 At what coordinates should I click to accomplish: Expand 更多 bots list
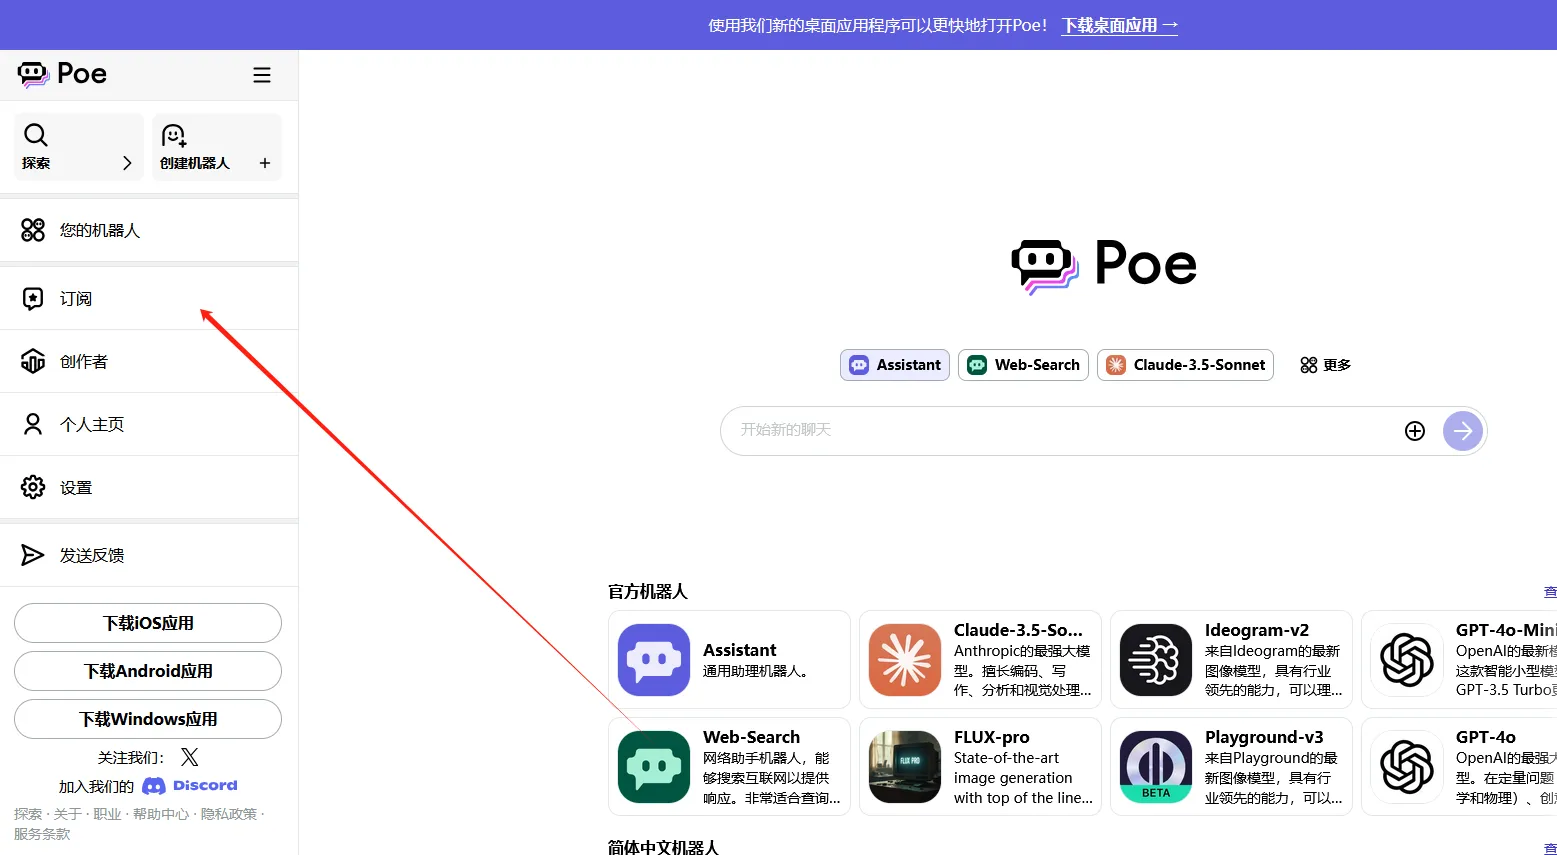(1325, 365)
